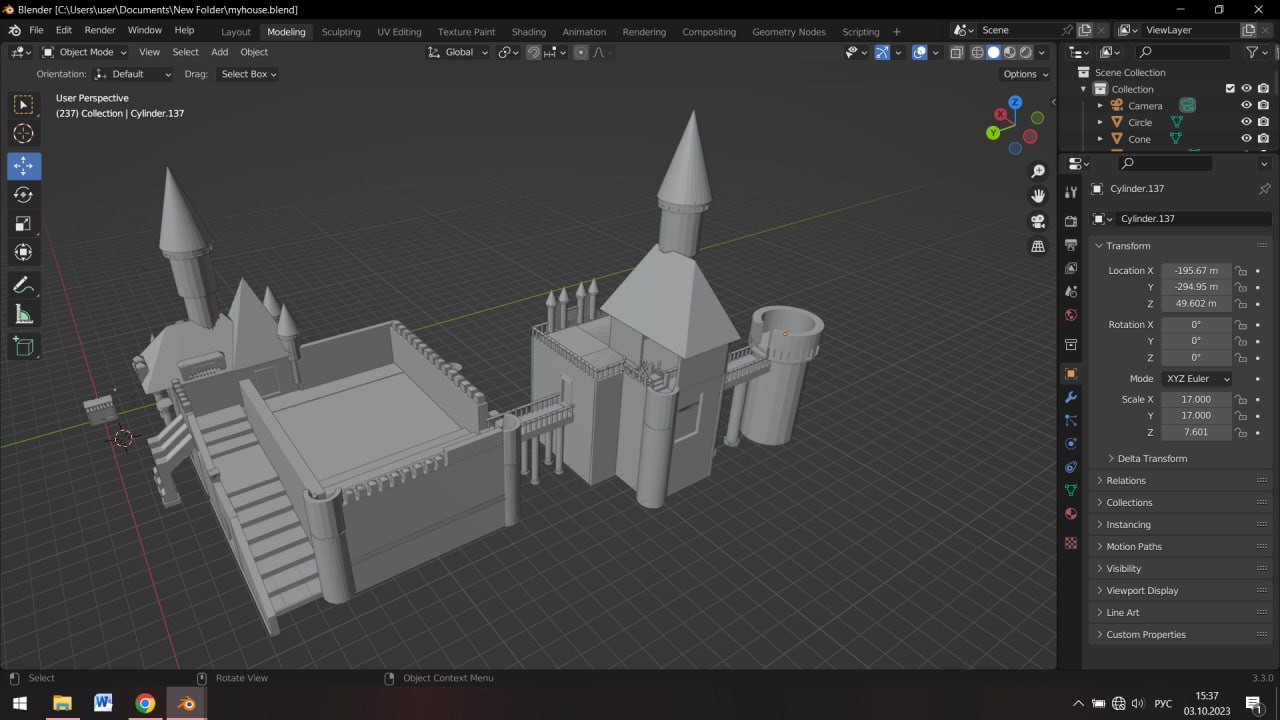This screenshot has width=1280, height=720.
Task: Disable Circle object in renders
Action: pyautogui.click(x=1263, y=122)
